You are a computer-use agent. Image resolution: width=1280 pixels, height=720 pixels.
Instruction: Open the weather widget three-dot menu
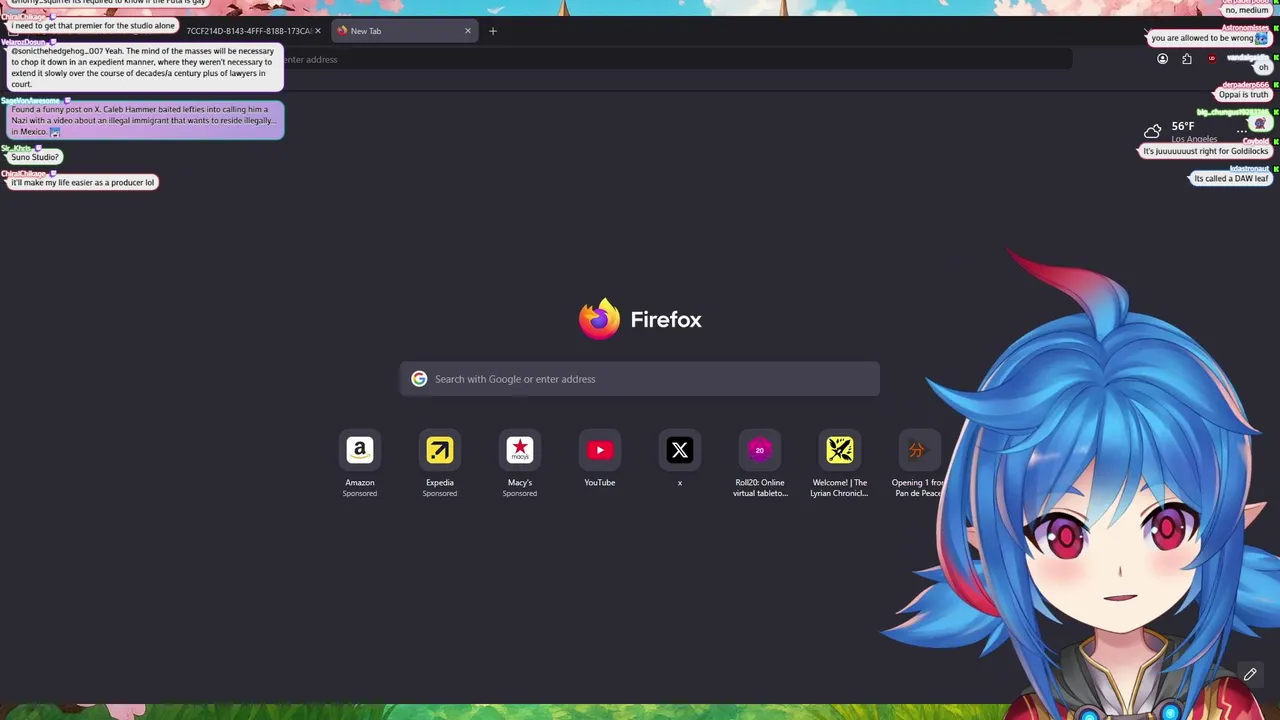pos(1241,130)
